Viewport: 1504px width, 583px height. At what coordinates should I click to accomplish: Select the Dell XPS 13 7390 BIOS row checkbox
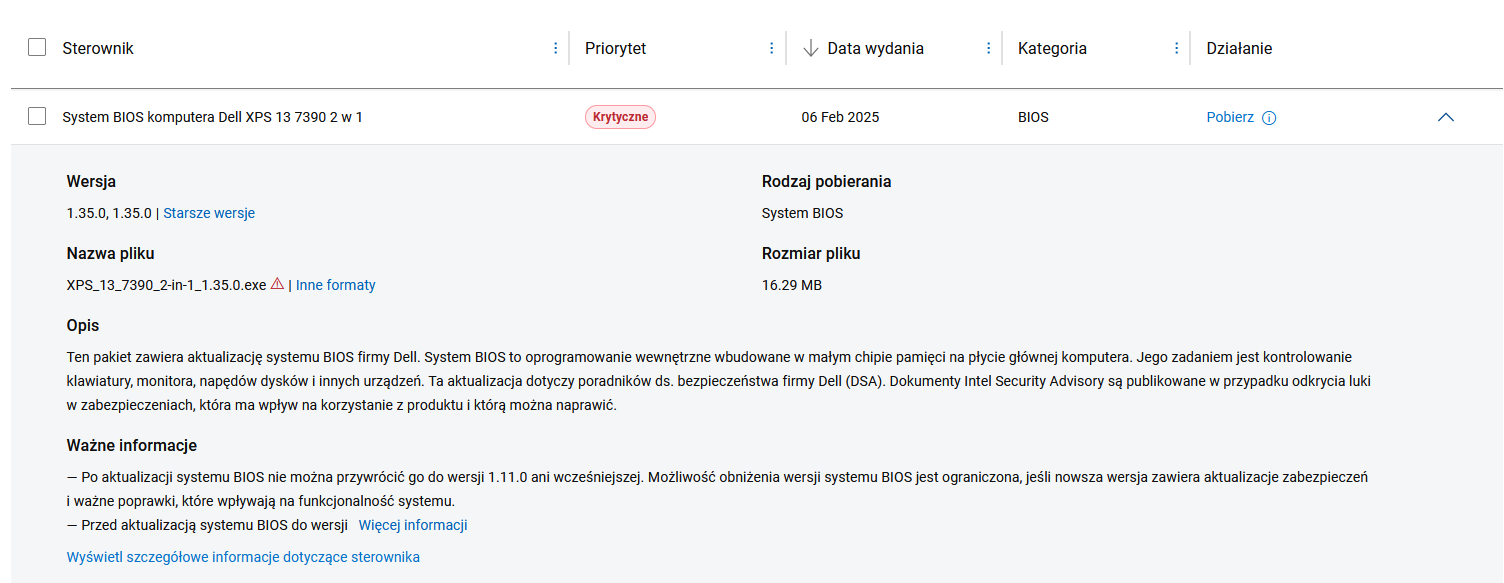click(x=37, y=116)
